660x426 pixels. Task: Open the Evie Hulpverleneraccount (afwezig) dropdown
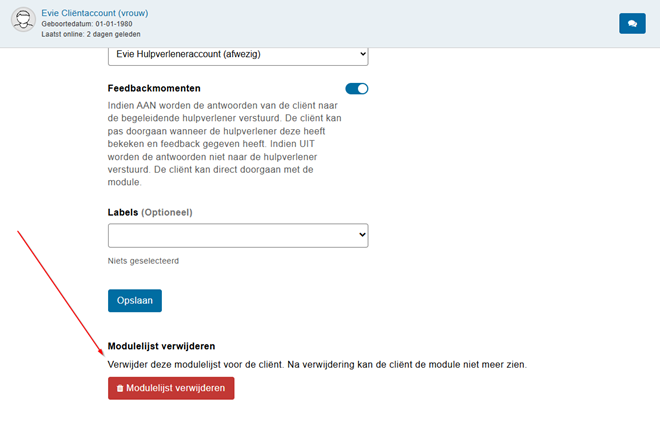coord(238,54)
